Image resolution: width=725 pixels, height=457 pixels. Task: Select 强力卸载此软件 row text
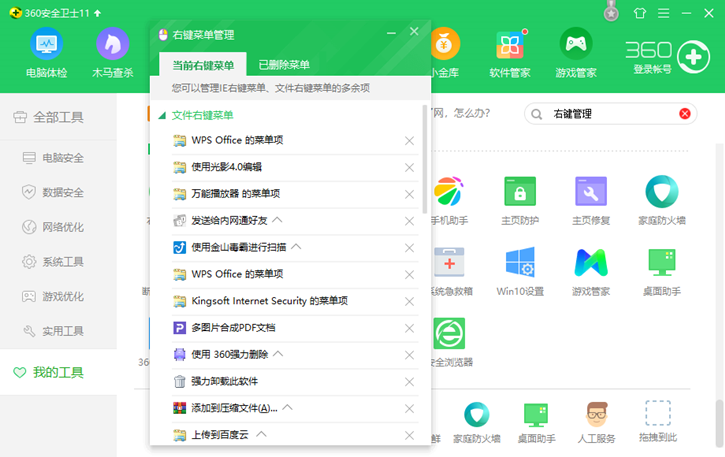click(x=224, y=382)
